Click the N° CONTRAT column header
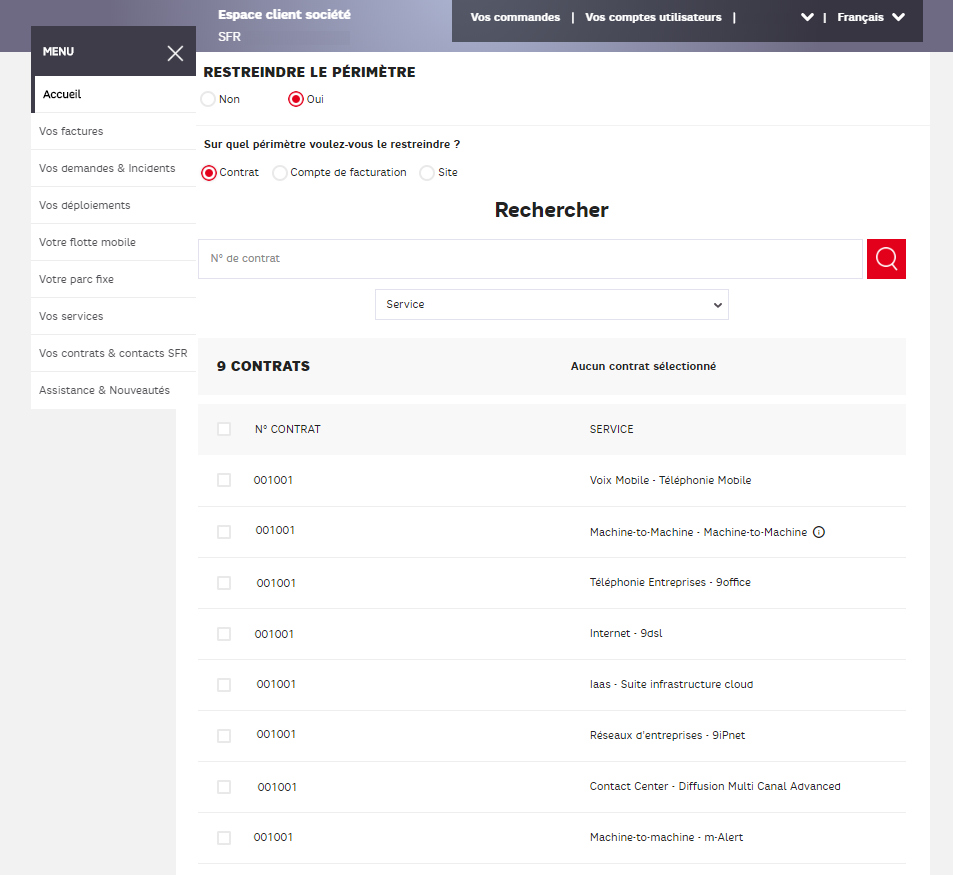This screenshot has height=875, width=953. coord(287,429)
